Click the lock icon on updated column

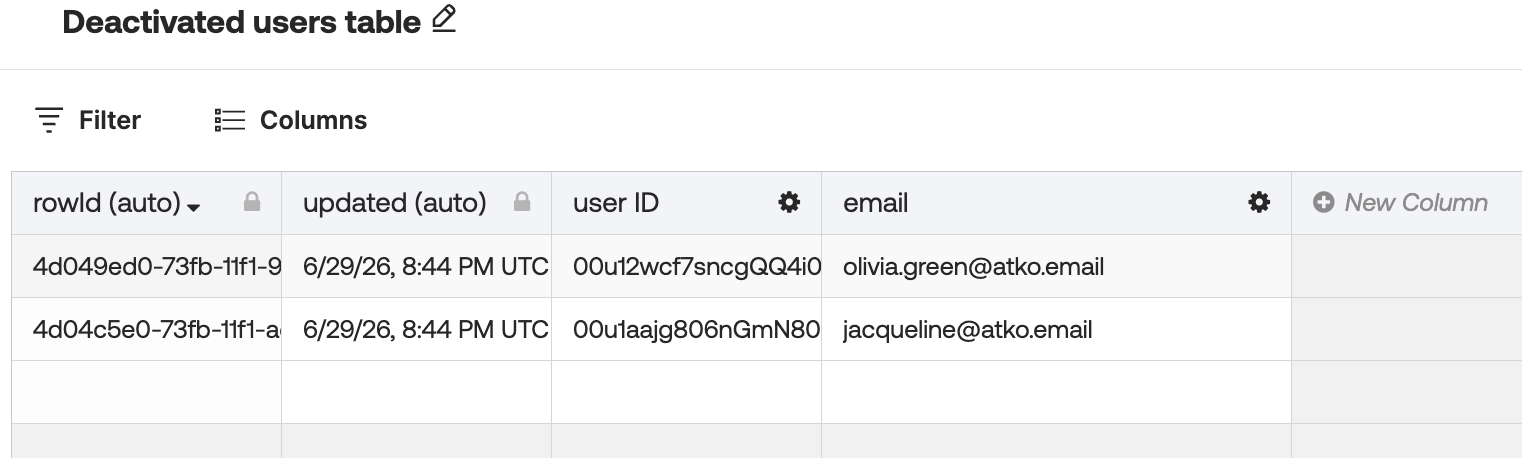pos(522,203)
